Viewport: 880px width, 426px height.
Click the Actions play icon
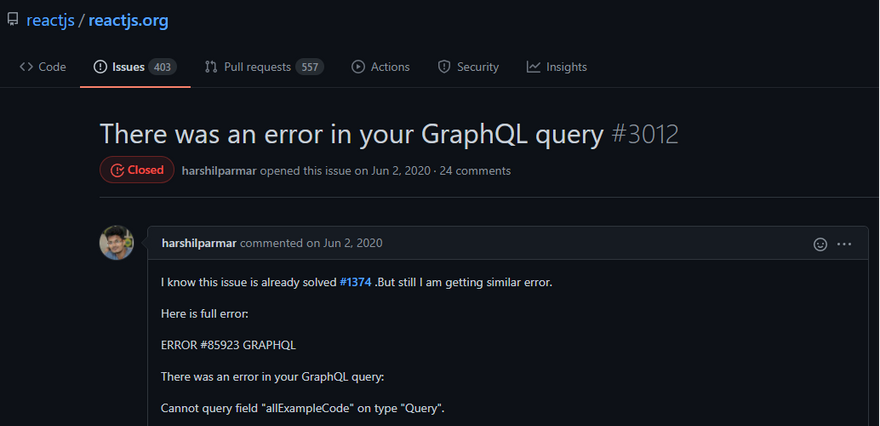point(358,67)
